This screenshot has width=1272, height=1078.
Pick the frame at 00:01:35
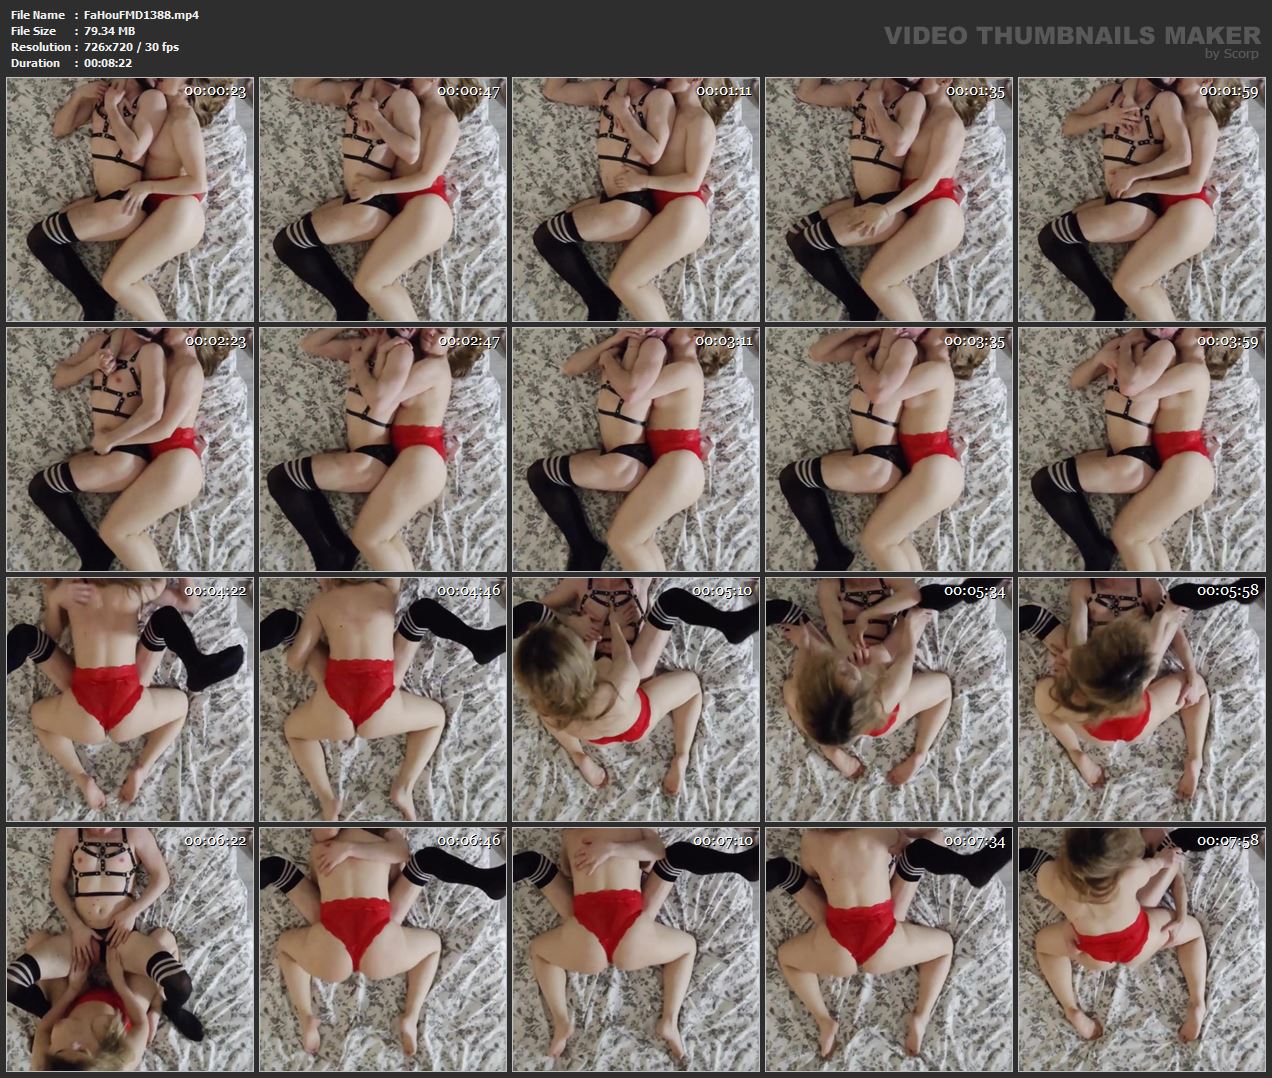point(889,199)
